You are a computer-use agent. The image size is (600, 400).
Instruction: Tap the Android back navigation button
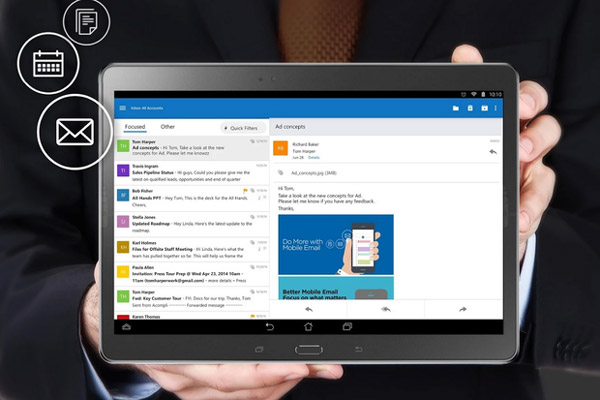[270, 327]
